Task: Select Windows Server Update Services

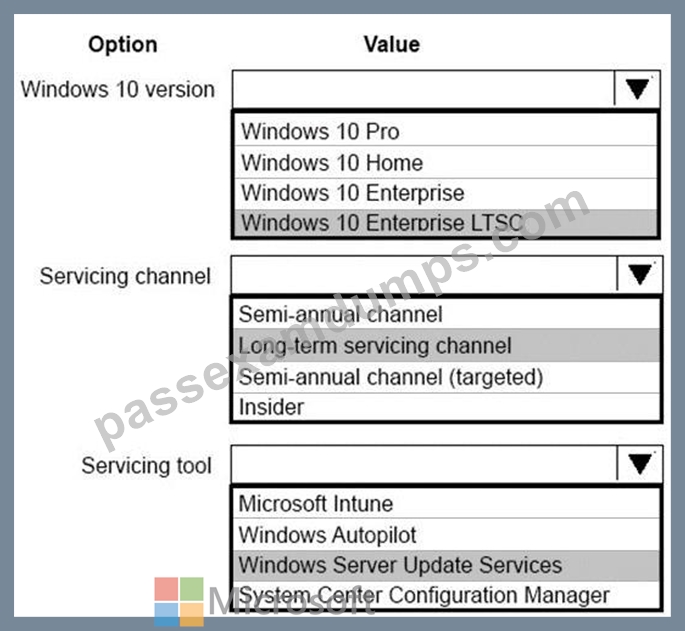Action: coord(446,565)
